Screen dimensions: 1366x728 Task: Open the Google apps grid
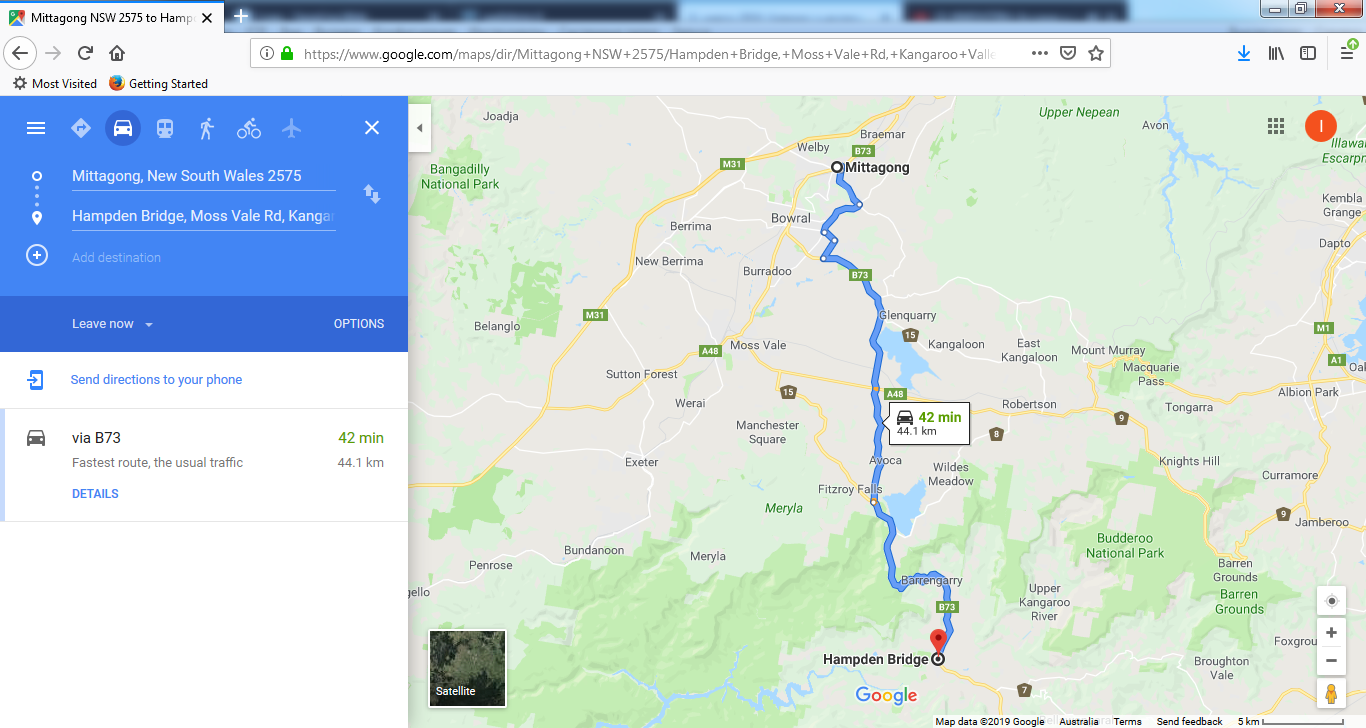(x=1275, y=126)
